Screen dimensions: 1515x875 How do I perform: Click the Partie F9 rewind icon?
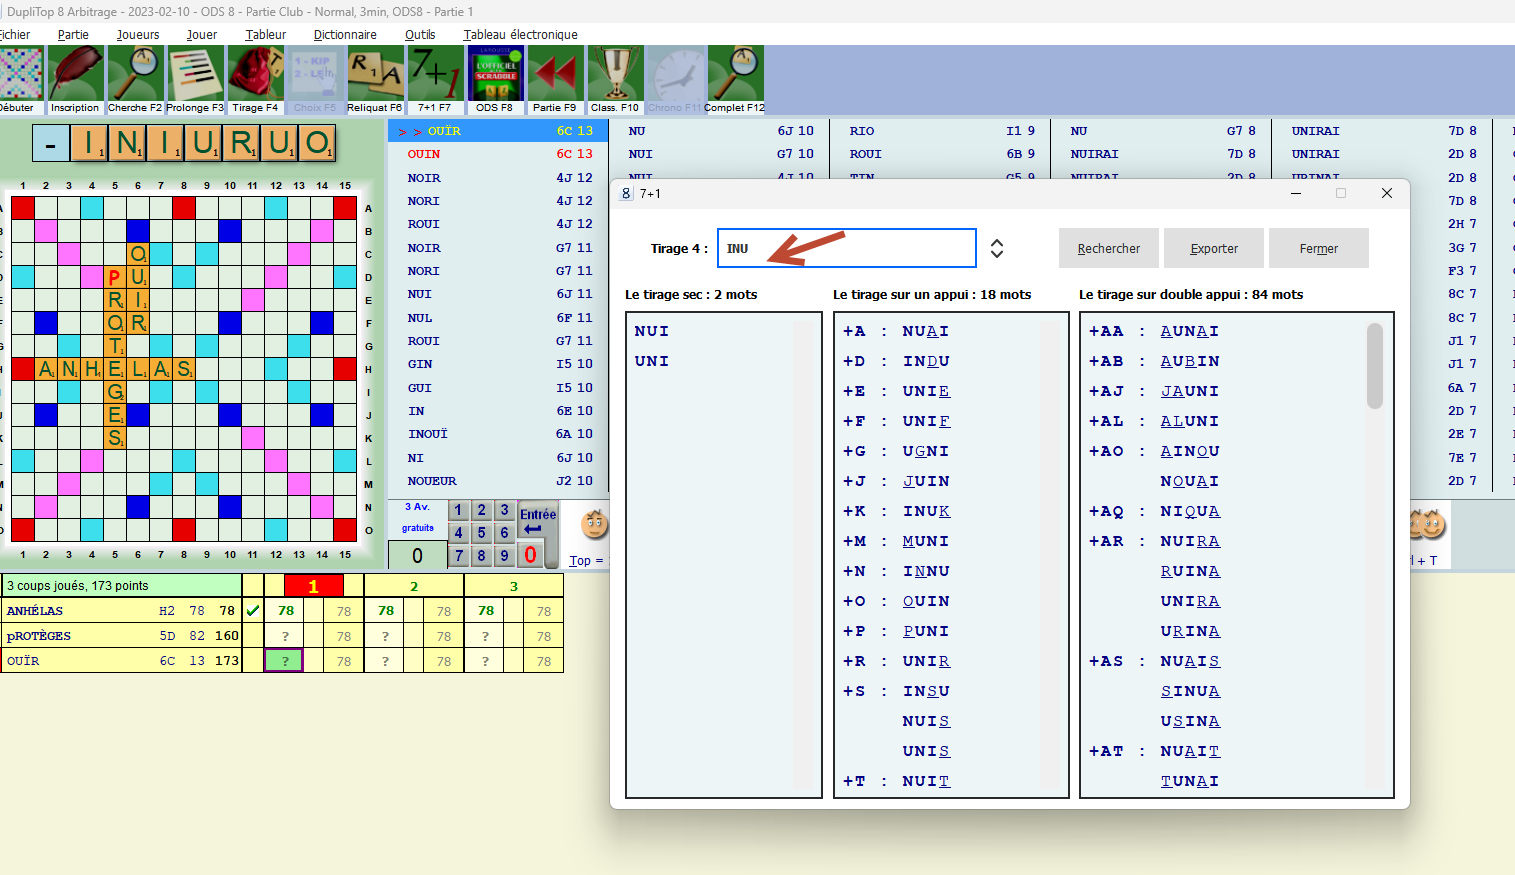click(x=555, y=75)
